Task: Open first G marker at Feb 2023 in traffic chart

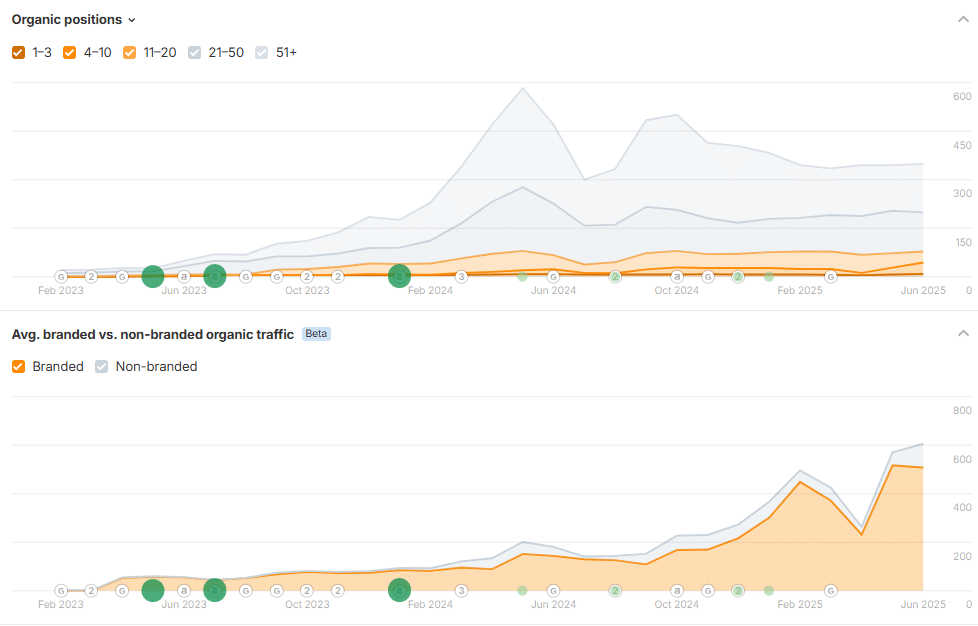Action: coord(60,590)
